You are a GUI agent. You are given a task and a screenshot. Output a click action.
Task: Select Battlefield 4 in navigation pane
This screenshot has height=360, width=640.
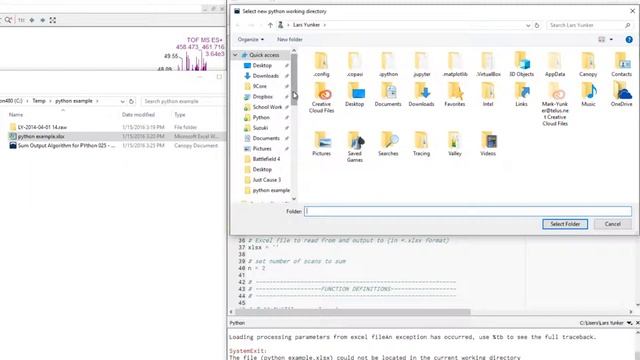pos(266,159)
